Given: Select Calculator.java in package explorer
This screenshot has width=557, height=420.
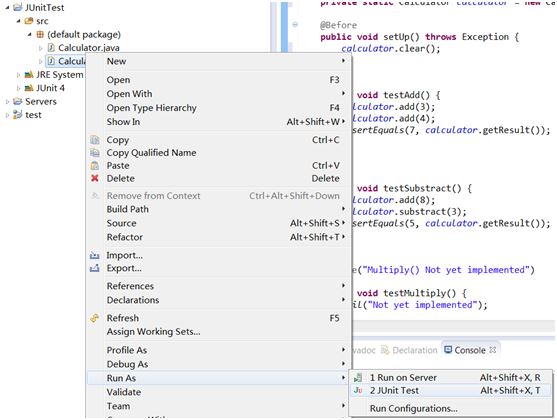Looking at the screenshot, I should point(89,48).
